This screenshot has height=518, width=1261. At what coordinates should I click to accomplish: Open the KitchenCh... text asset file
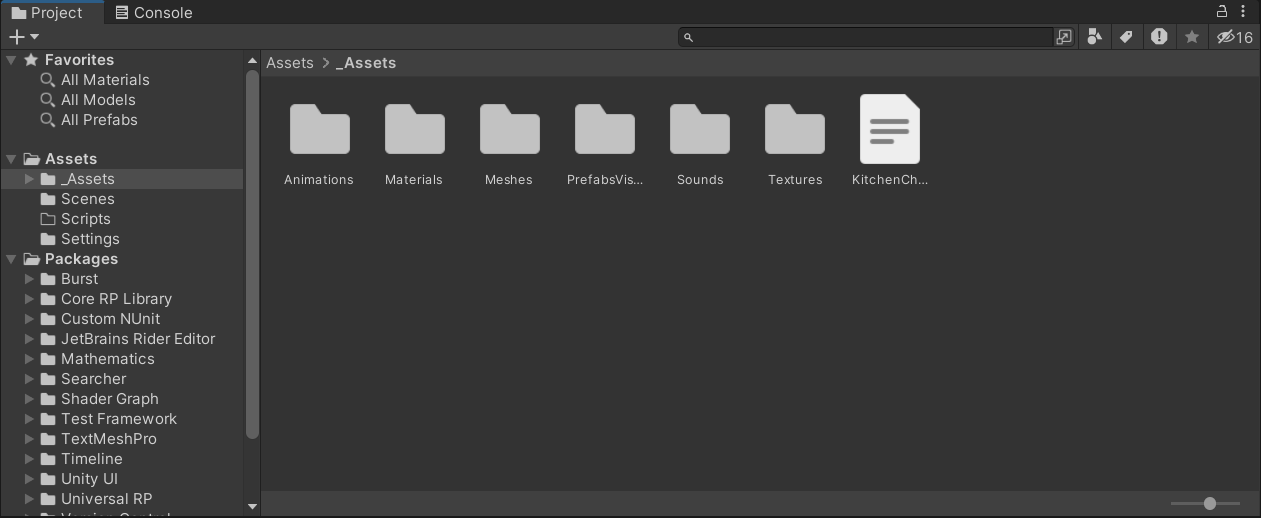[x=889, y=130]
